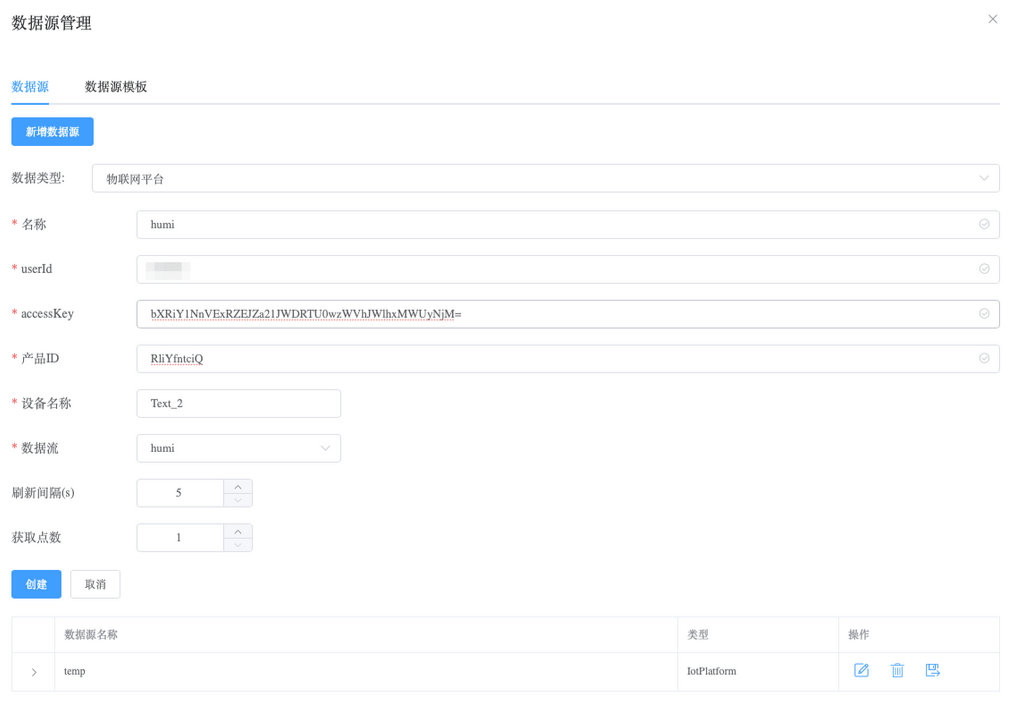Image resolution: width=1015 pixels, height=704 pixels.
Task: Switch to the 数据源模板 tab
Action: tap(116, 87)
